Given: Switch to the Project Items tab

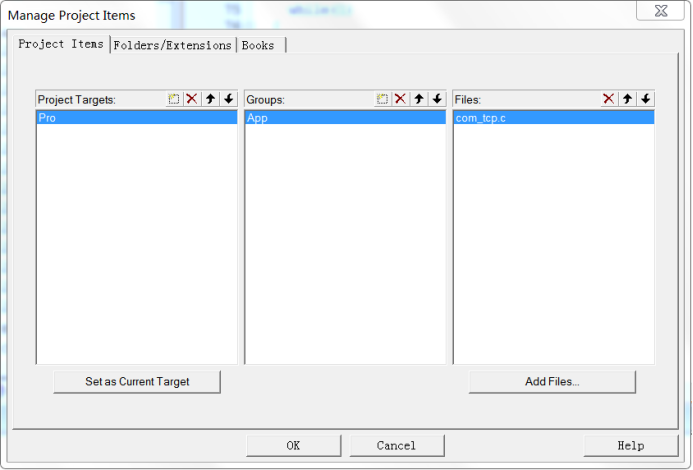Looking at the screenshot, I should point(61,44).
